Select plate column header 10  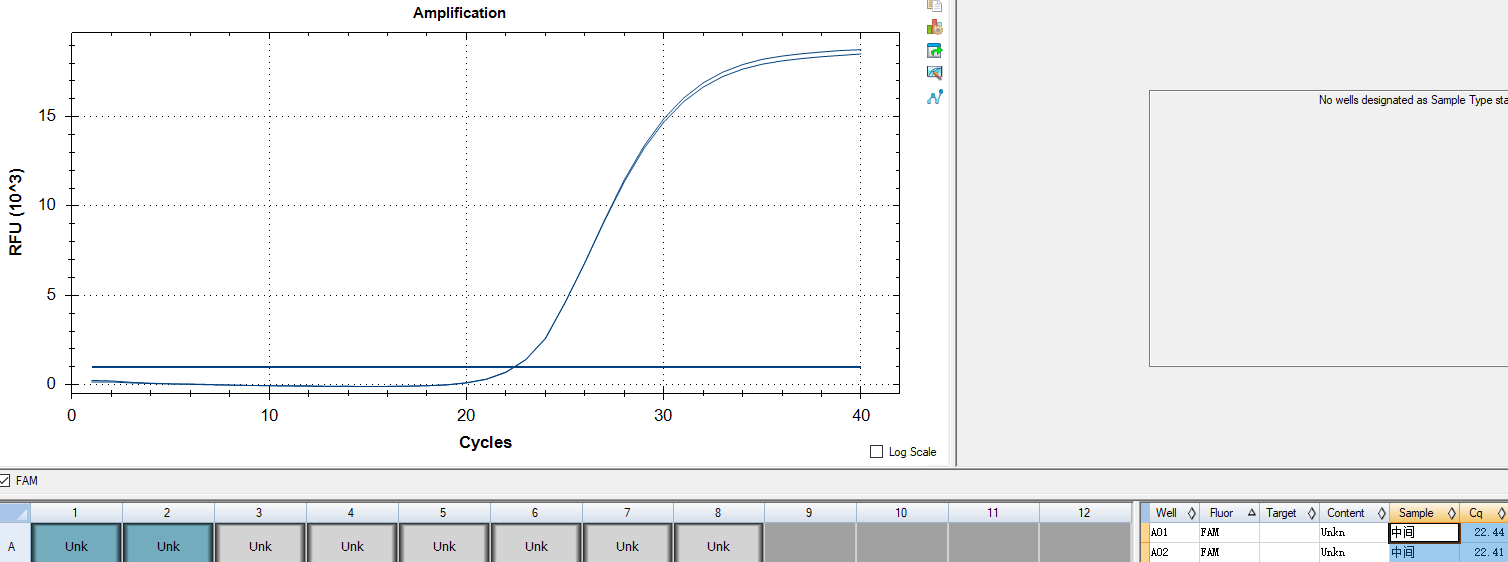coord(902,513)
